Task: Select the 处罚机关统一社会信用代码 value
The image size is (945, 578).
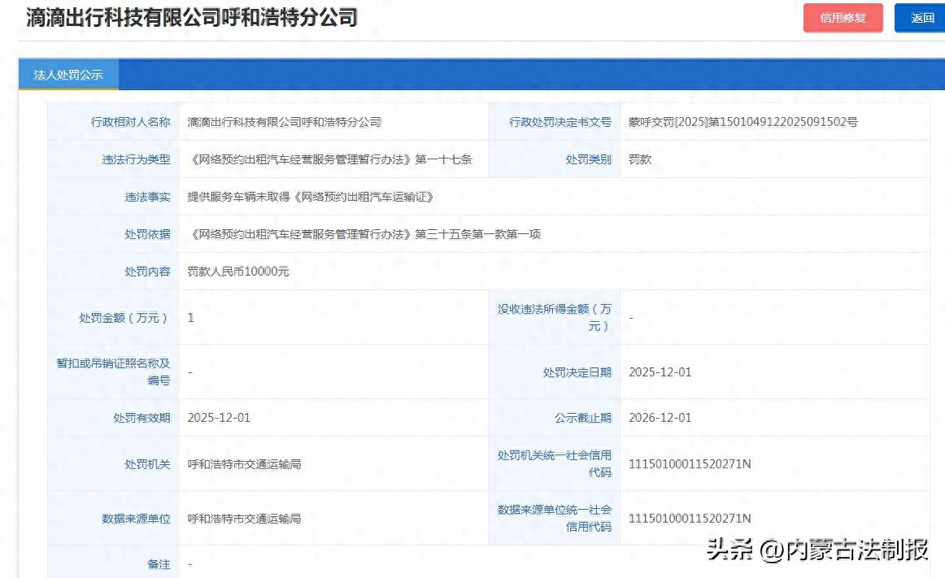Action: point(689,464)
